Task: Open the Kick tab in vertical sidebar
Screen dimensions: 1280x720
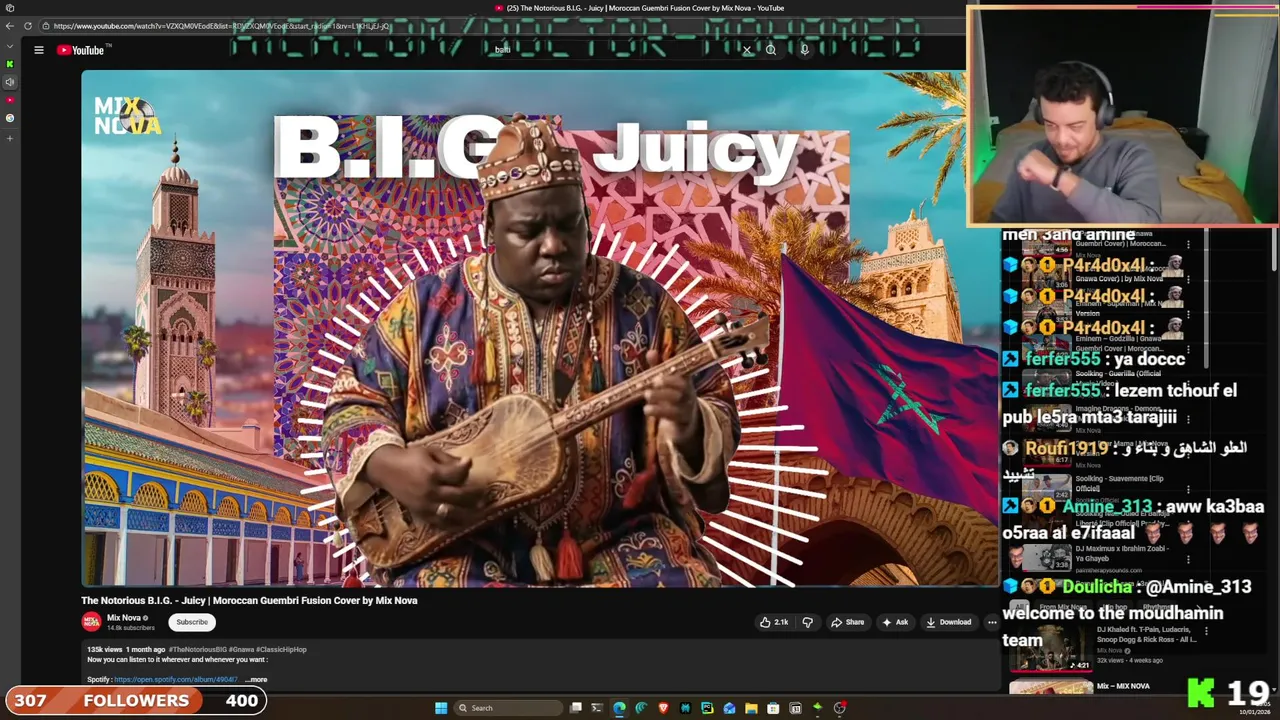Action: click(10, 64)
